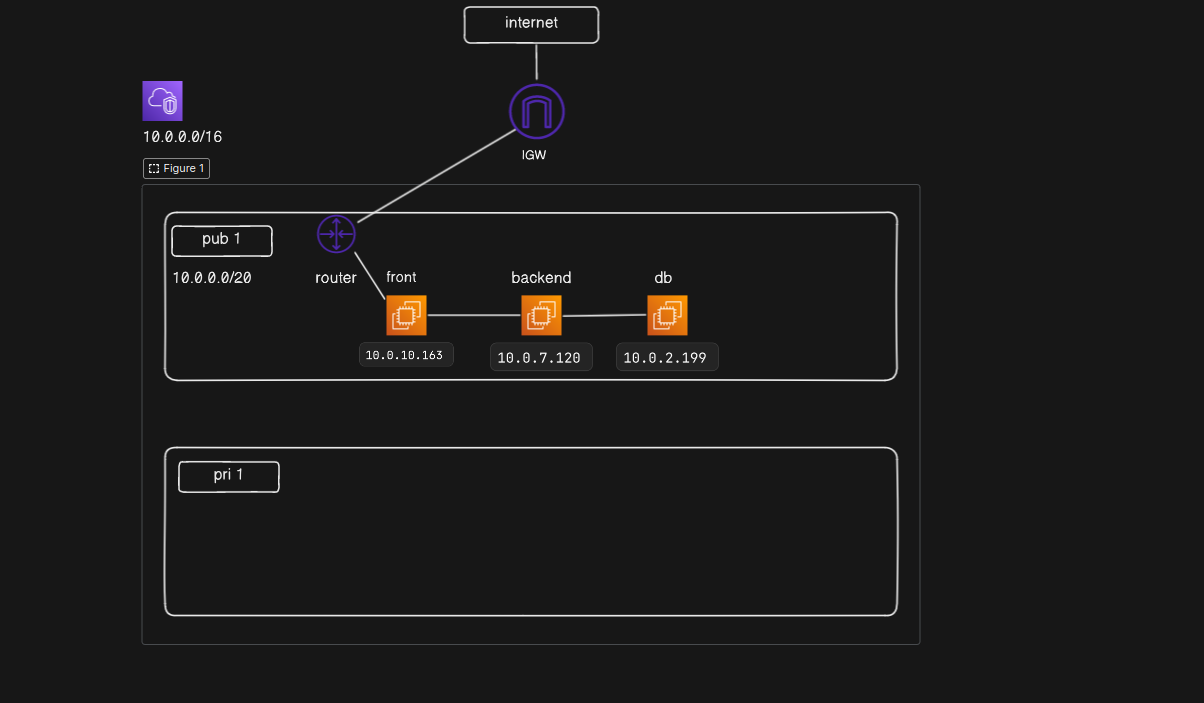Select the router icon in pub 1

pyautogui.click(x=336, y=234)
